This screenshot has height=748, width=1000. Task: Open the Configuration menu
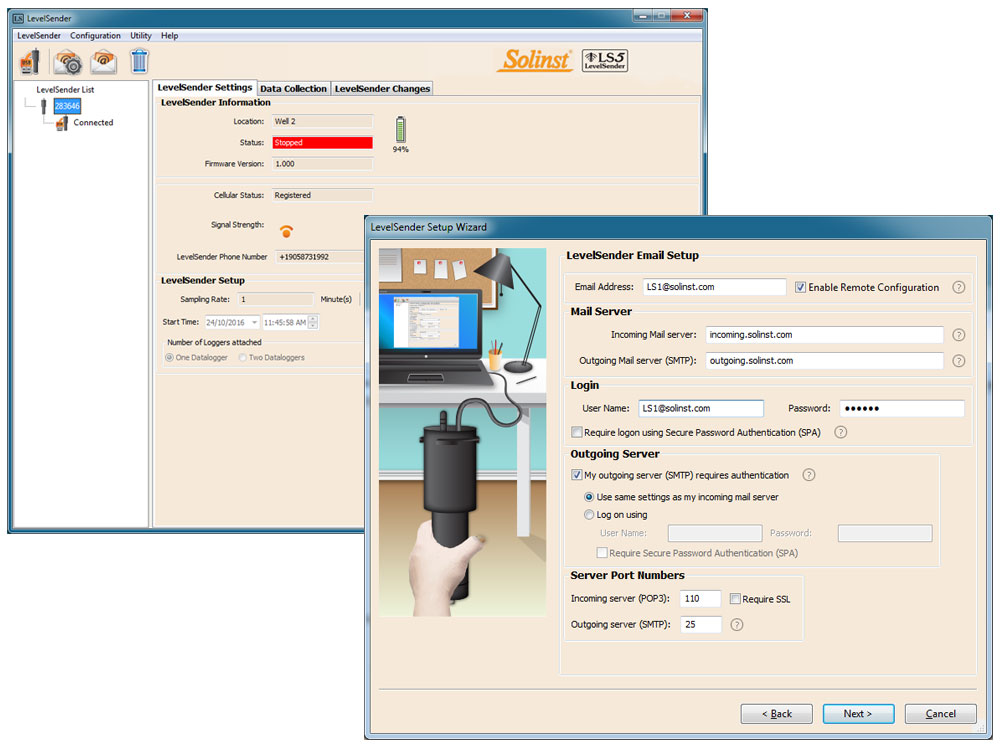tap(95, 35)
